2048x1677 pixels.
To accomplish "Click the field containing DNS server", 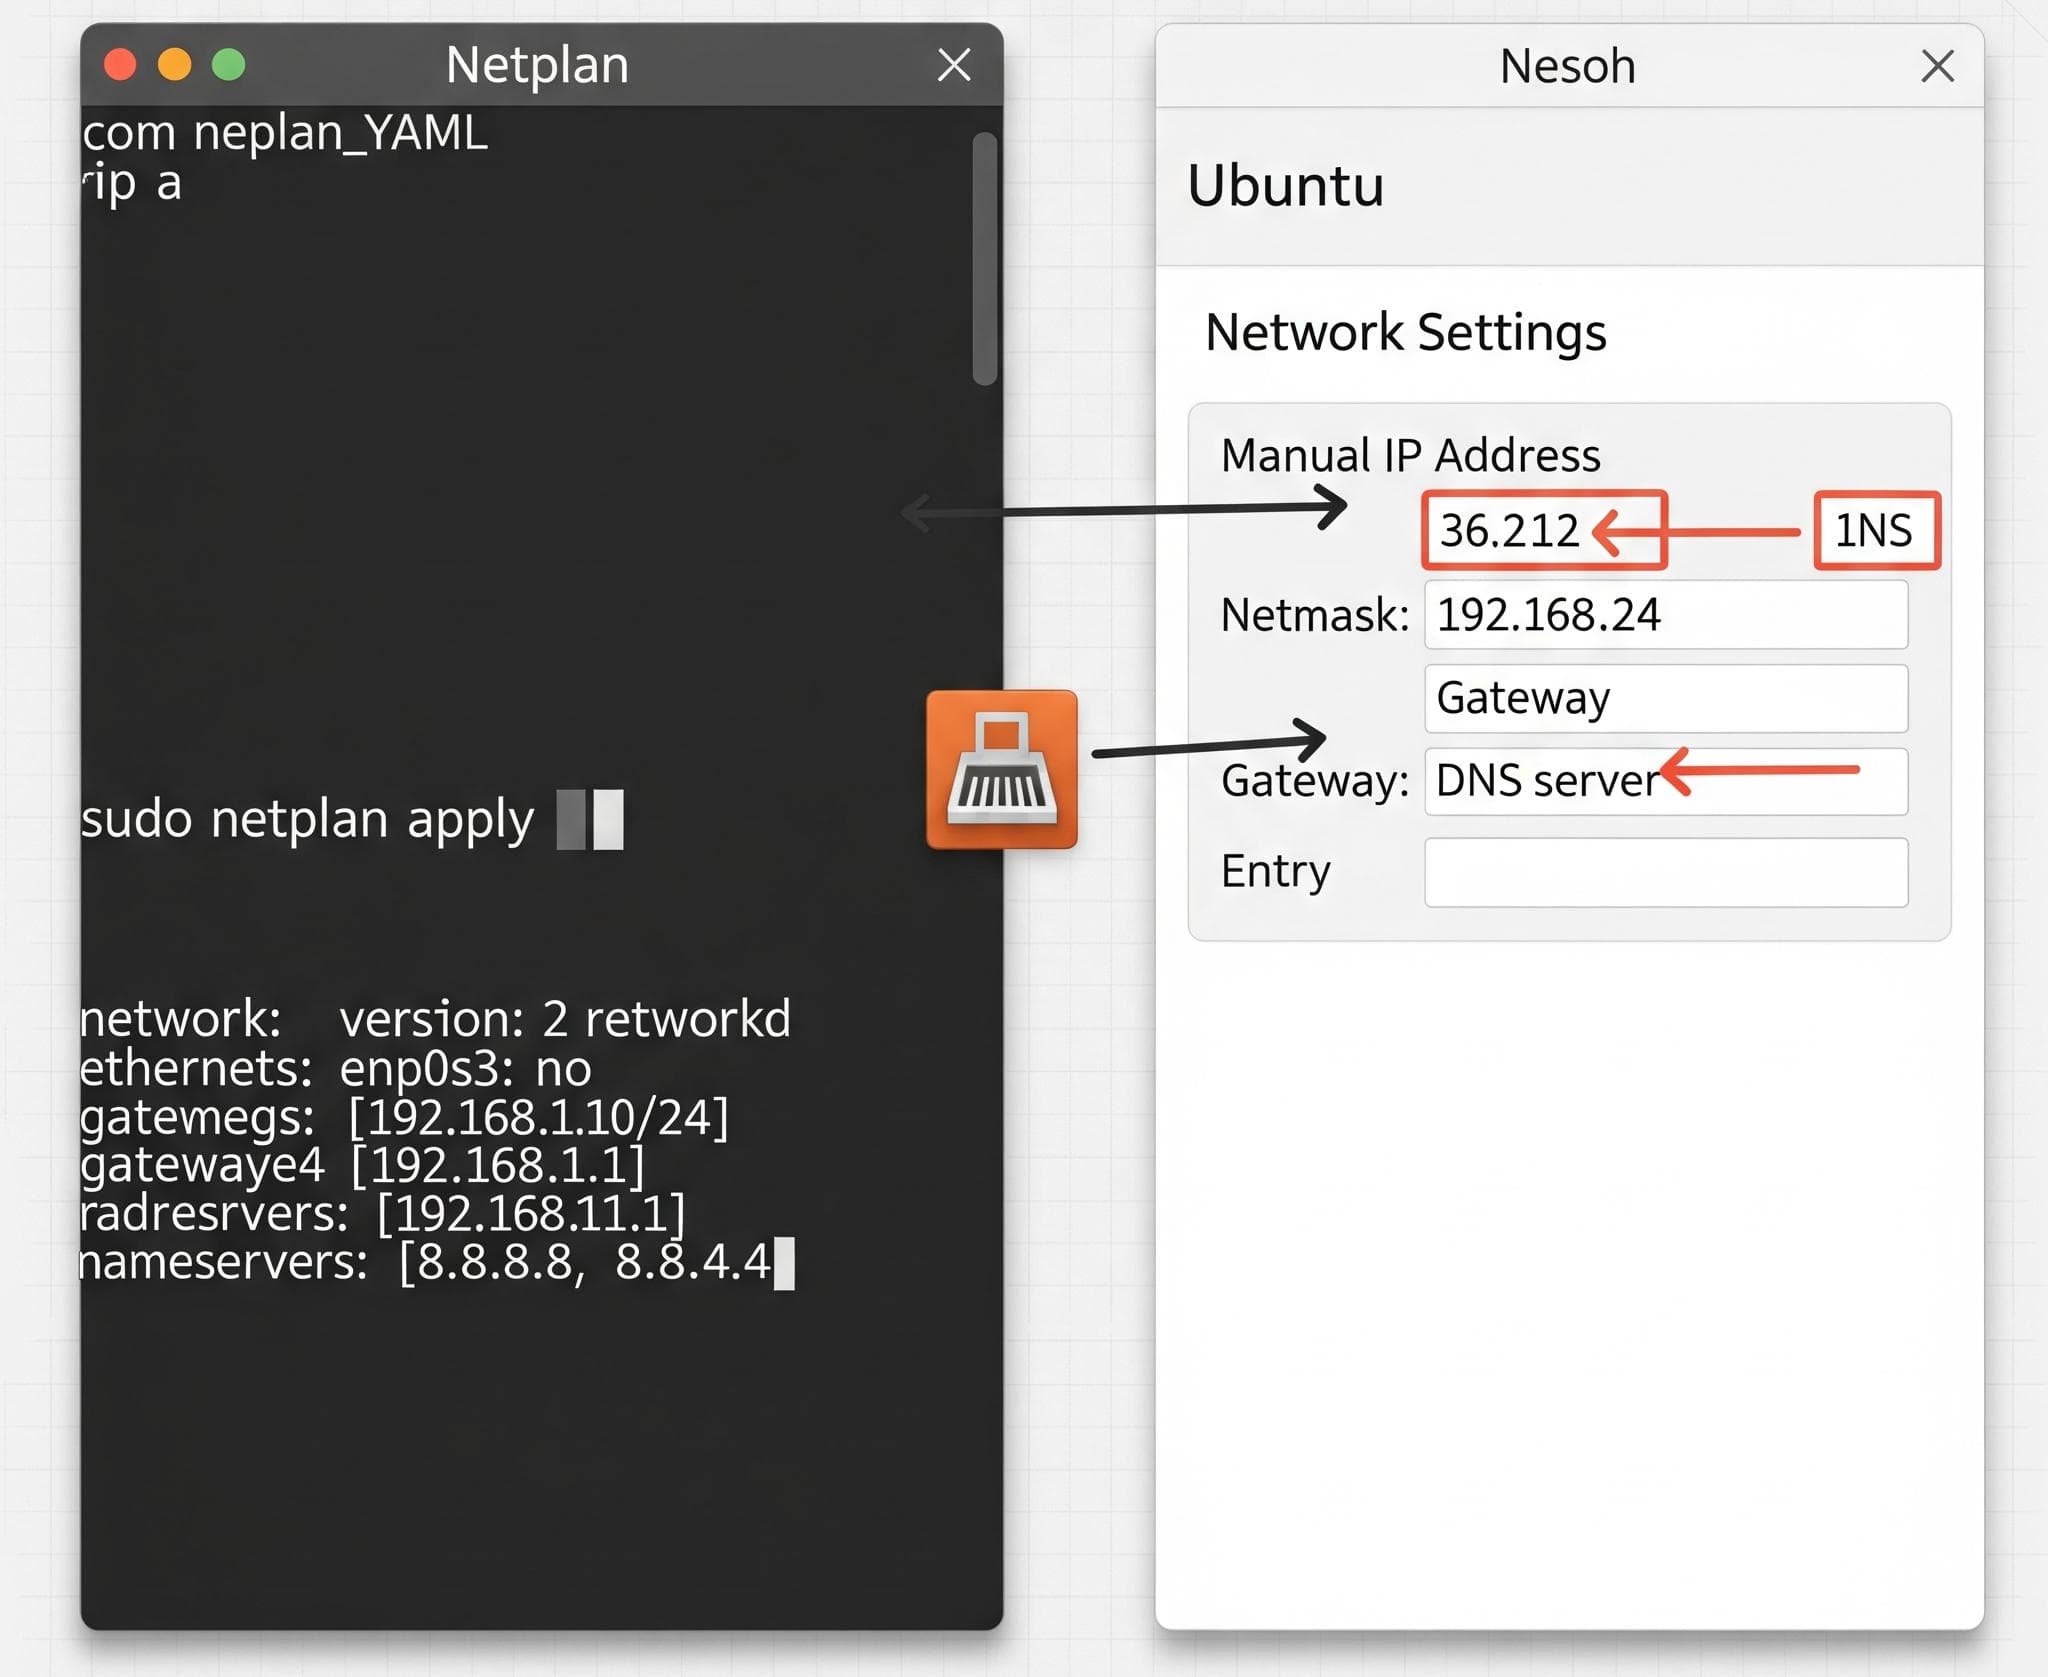I will pos(1666,781).
